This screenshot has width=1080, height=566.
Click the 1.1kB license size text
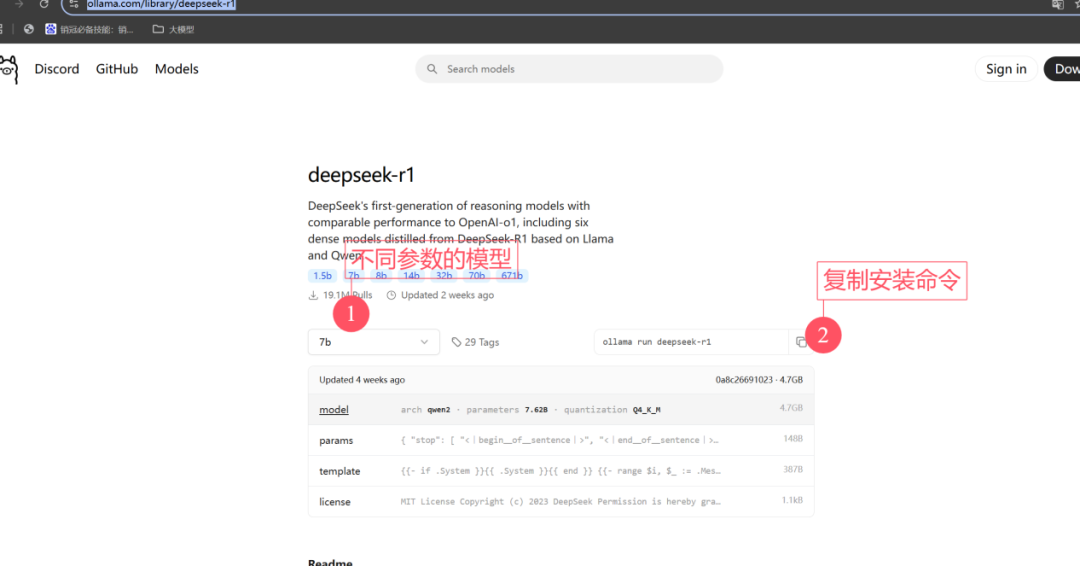[x=792, y=501]
